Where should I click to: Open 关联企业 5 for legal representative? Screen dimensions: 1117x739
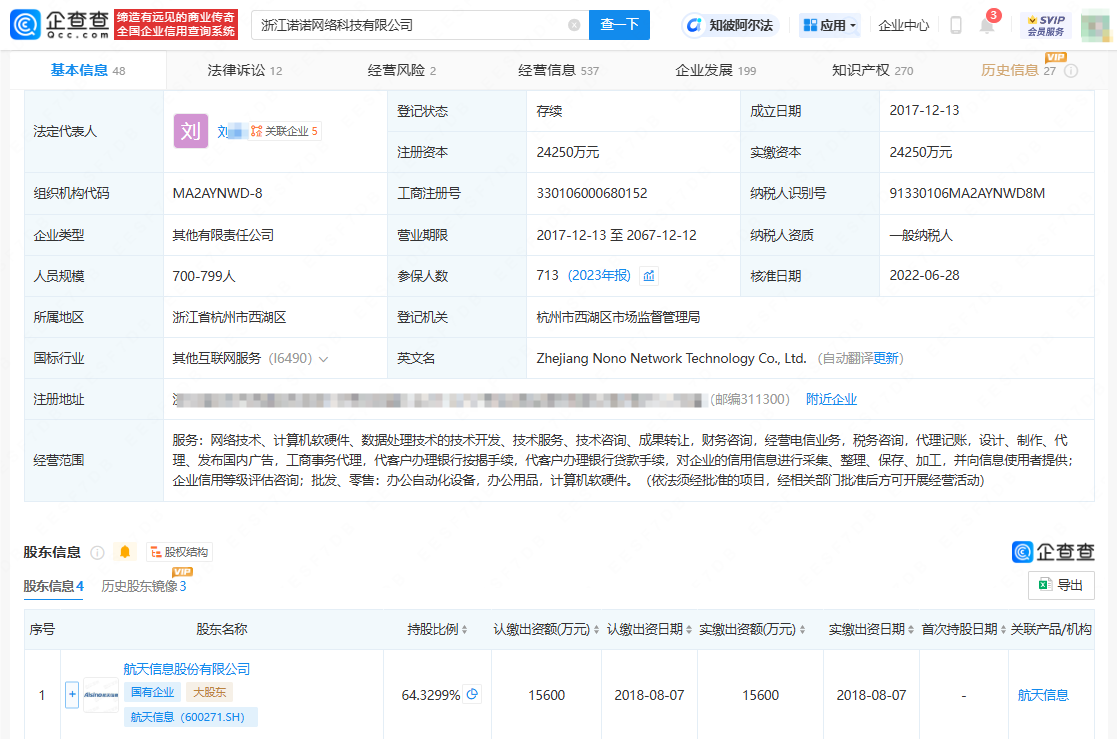tap(284, 131)
